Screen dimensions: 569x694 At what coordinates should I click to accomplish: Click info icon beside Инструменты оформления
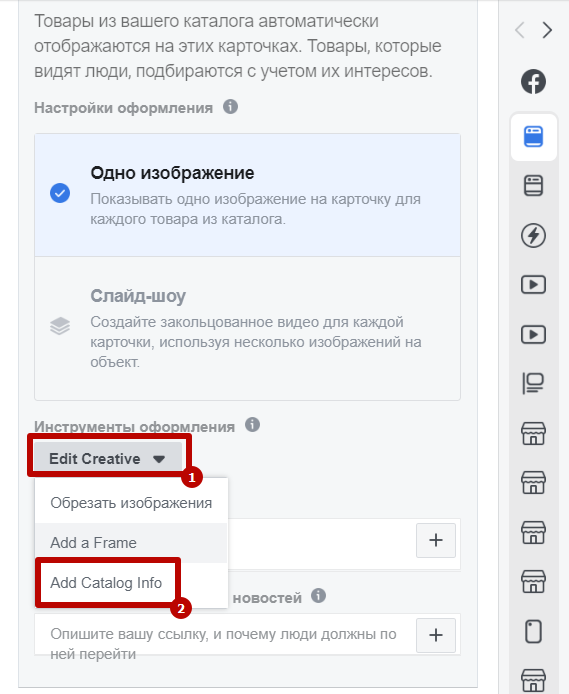pos(252,425)
